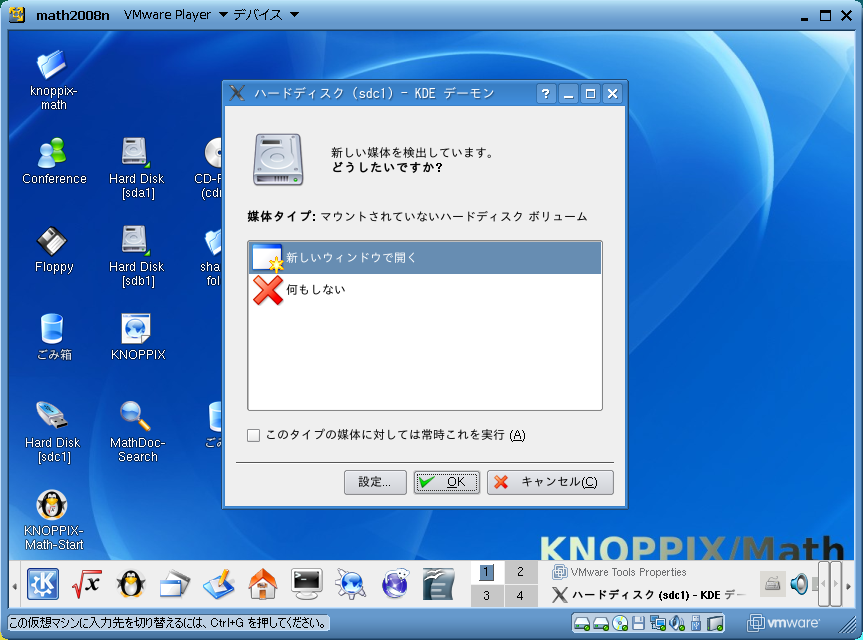Click the floppy device icon in the VMware status bar
Viewport: 863px width, 640px height.
point(638,623)
